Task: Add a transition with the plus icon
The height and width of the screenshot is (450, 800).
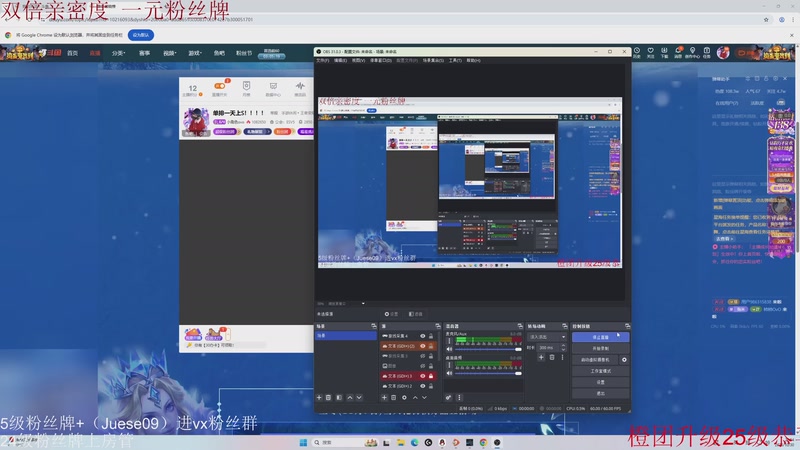Action: tap(541, 358)
